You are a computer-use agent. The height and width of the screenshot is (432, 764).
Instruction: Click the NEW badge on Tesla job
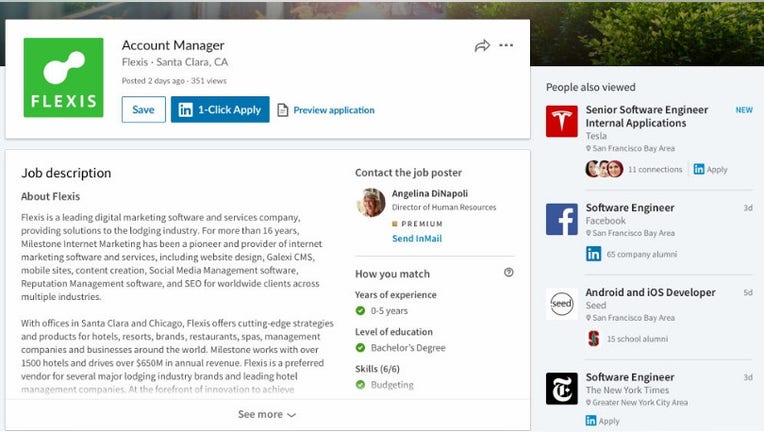744,110
